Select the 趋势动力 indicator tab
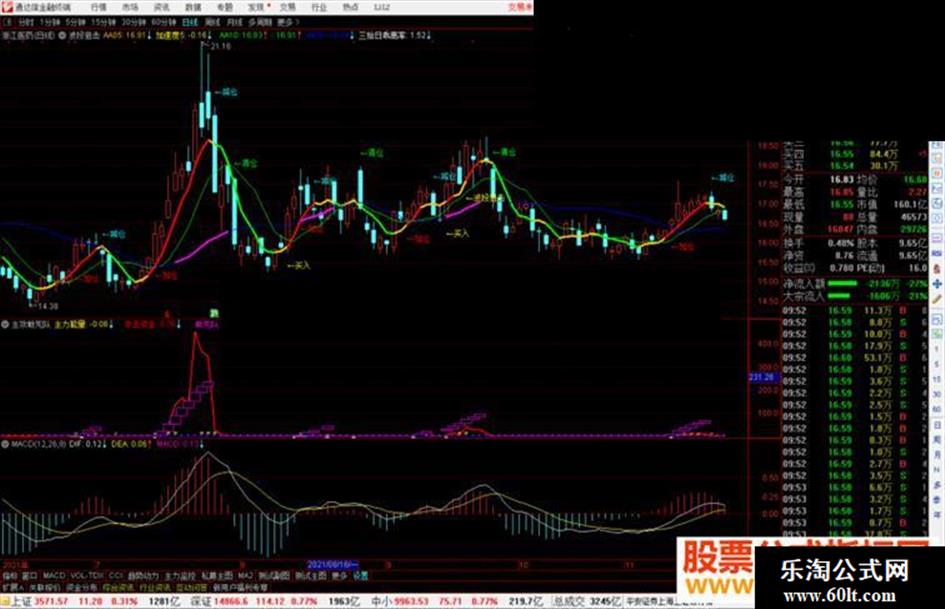The image size is (945, 609). (x=143, y=576)
